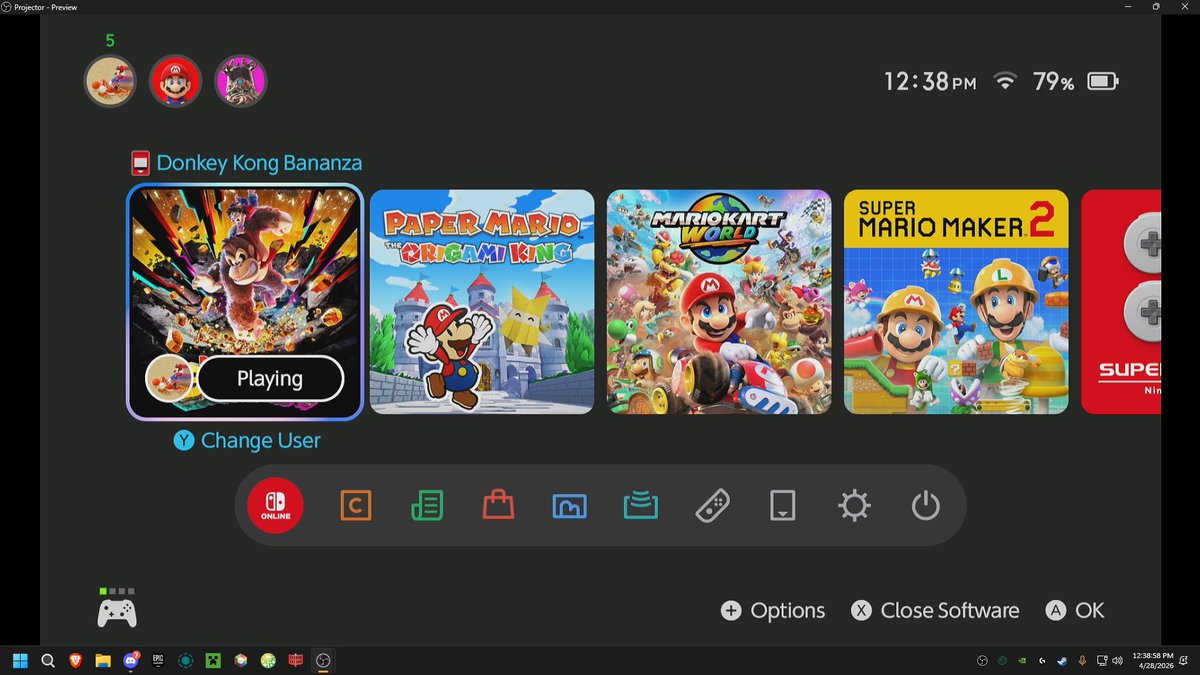Open File Explorer from taskbar
This screenshot has height=675, width=1200.
point(103,661)
